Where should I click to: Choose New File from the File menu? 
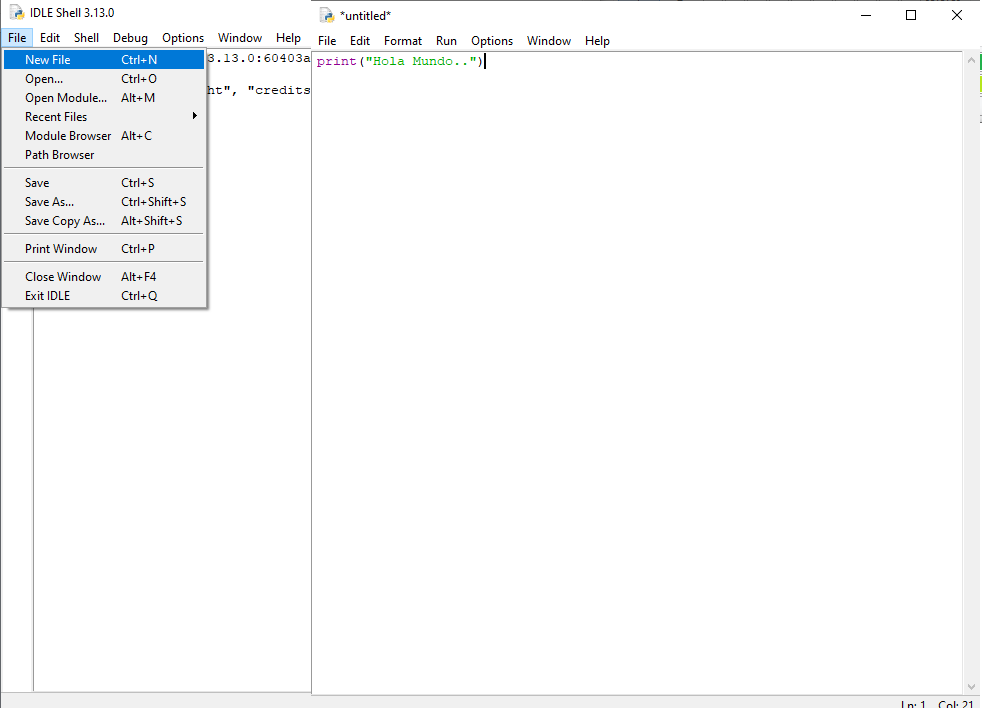(104, 60)
